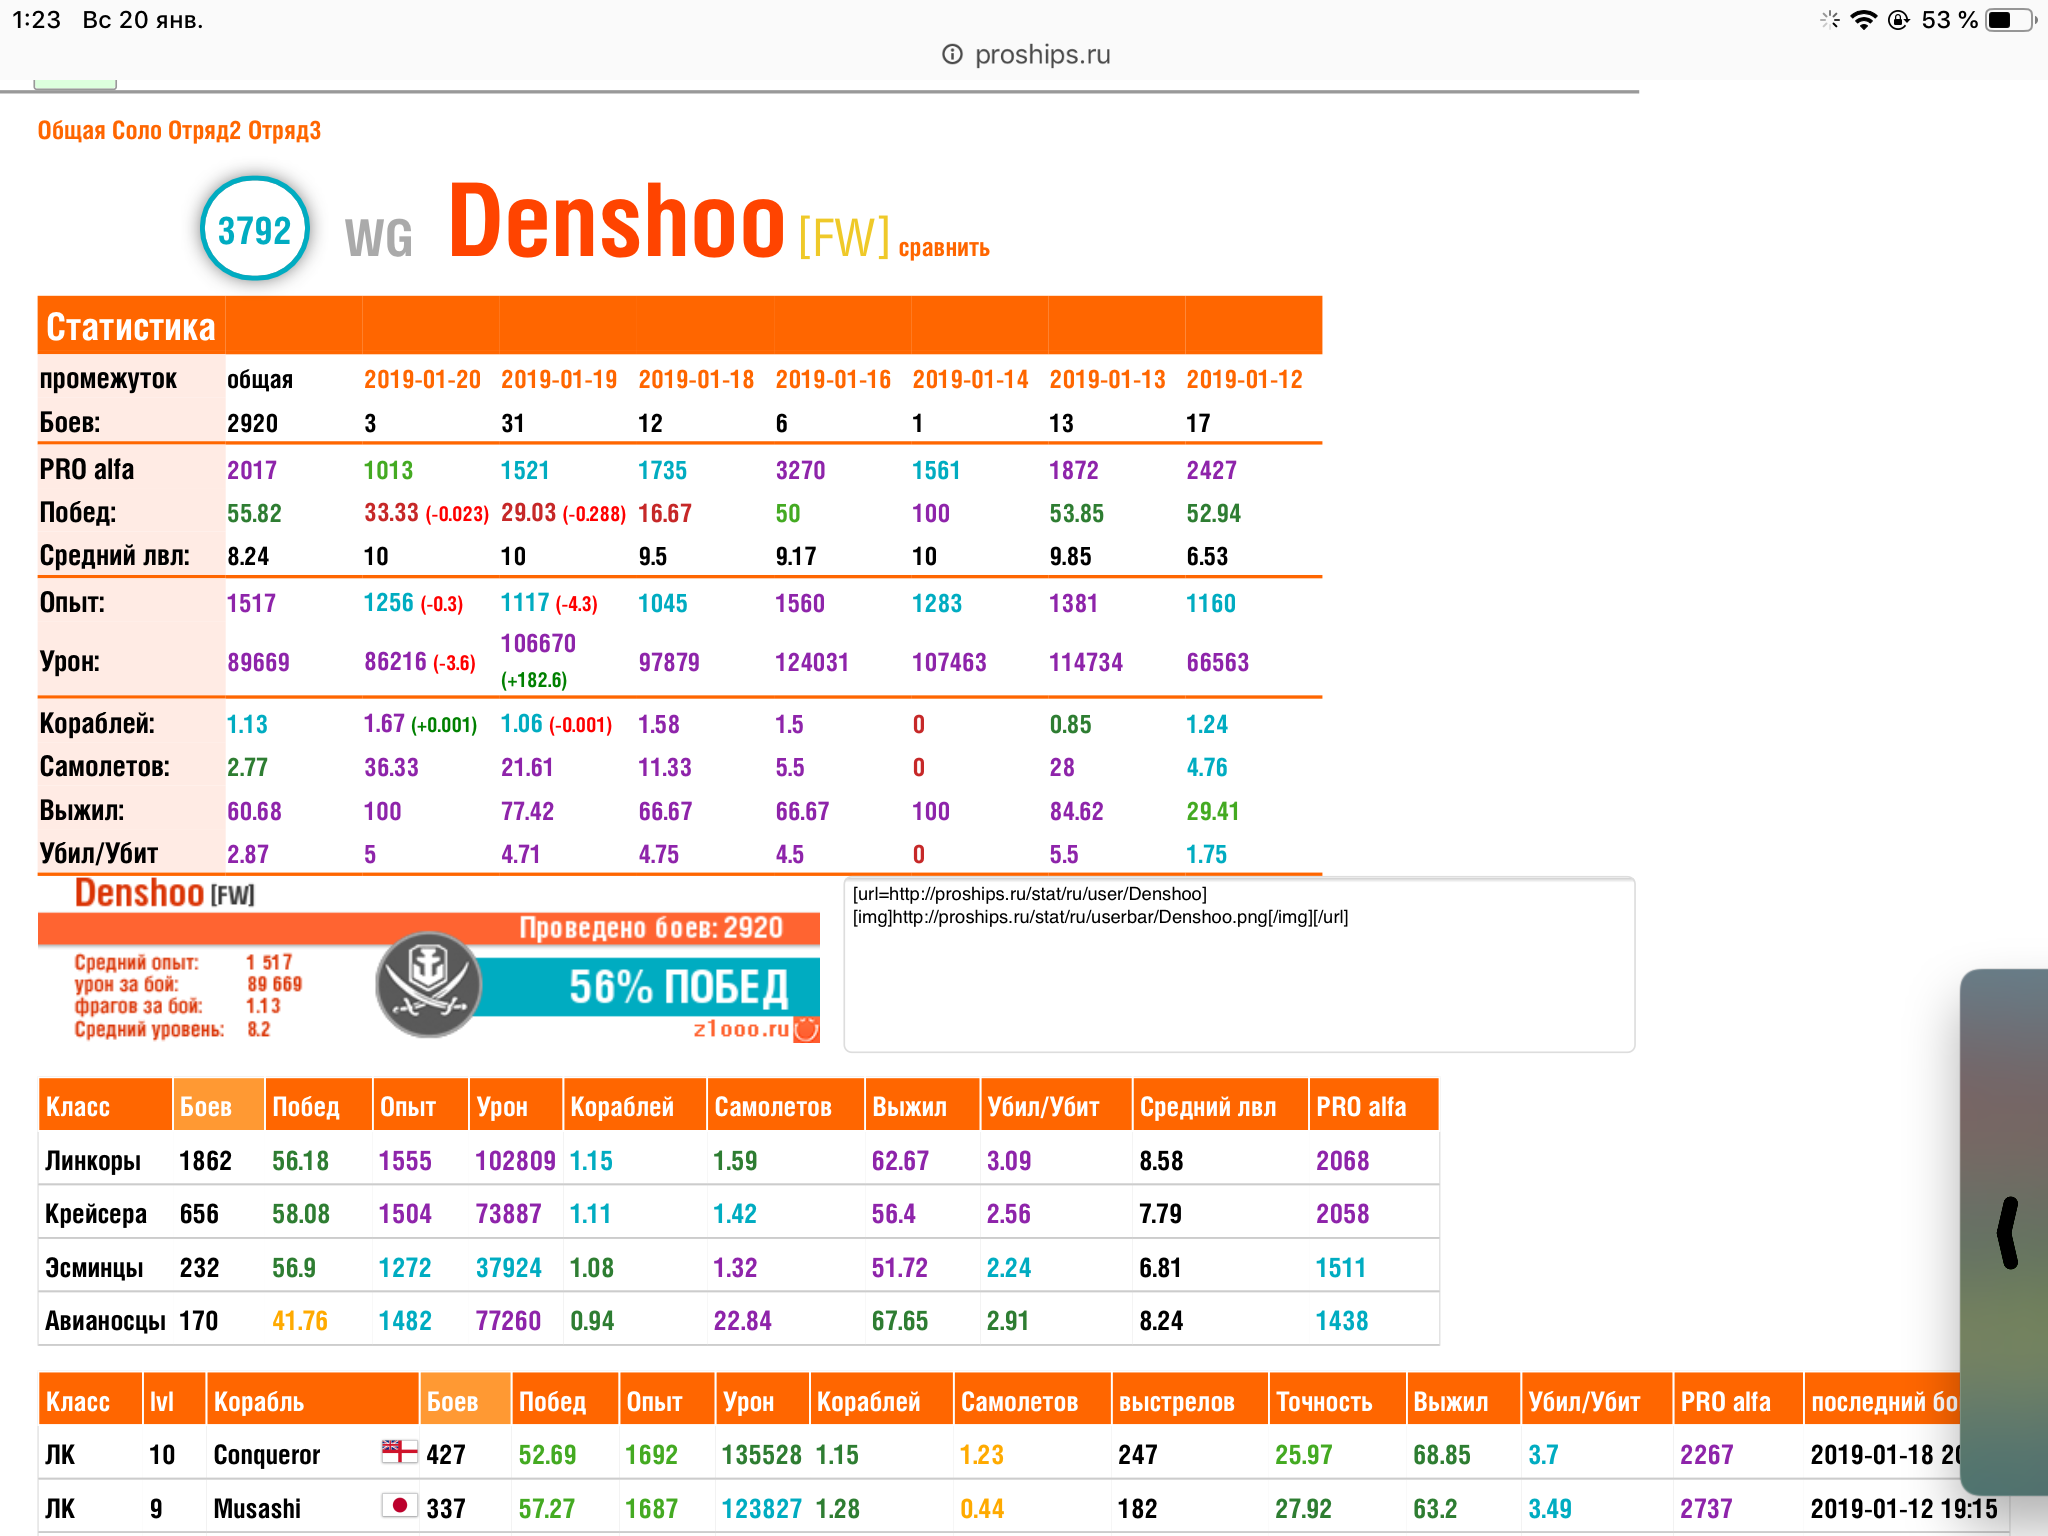Click the British flag next to Conqueror
This screenshot has height=1536, width=2048.
tap(399, 1451)
